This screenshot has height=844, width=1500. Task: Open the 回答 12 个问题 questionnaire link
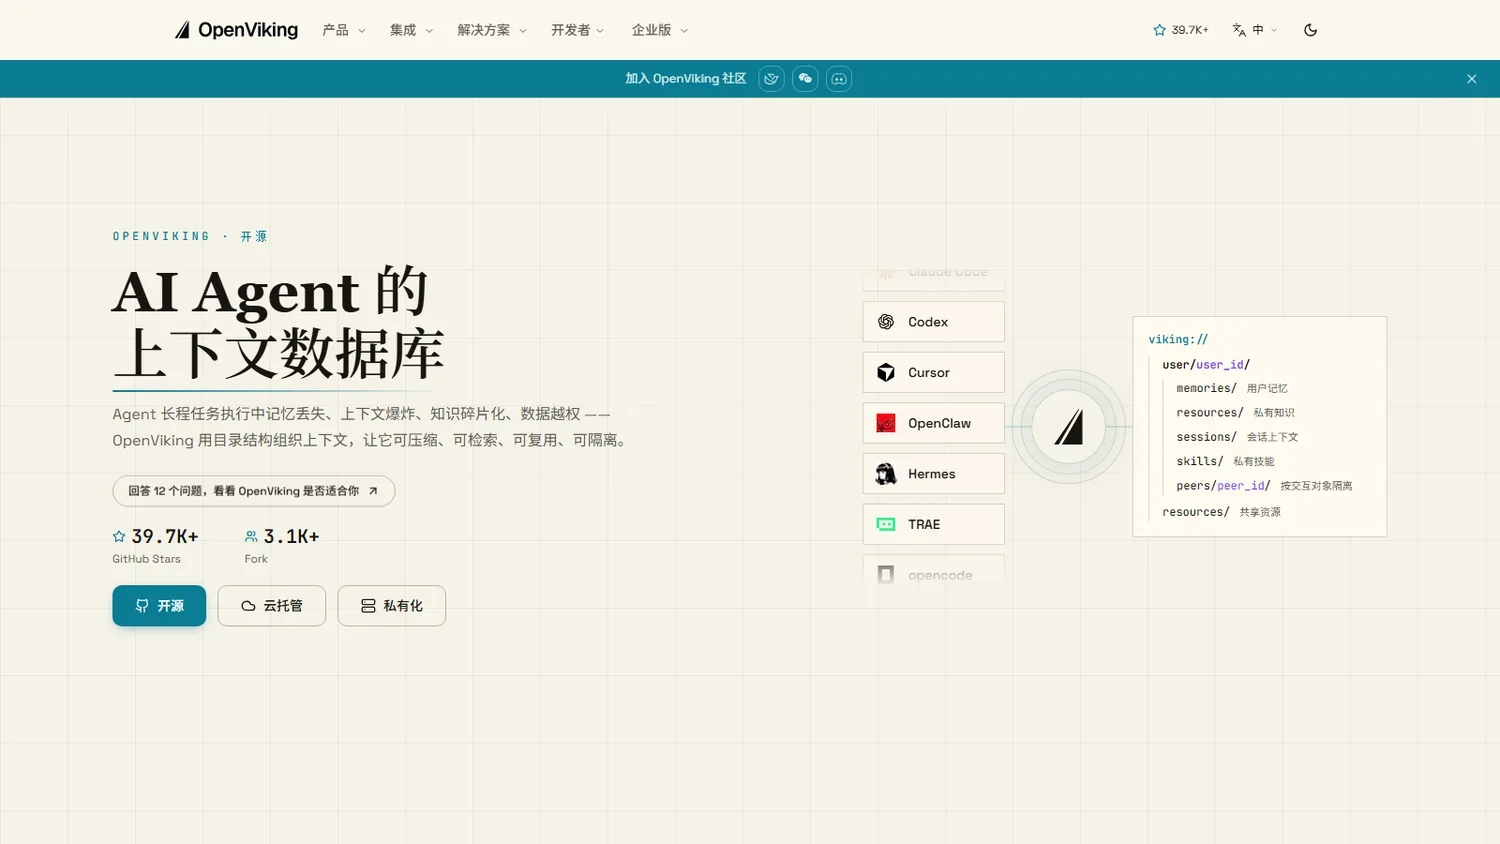click(254, 491)
